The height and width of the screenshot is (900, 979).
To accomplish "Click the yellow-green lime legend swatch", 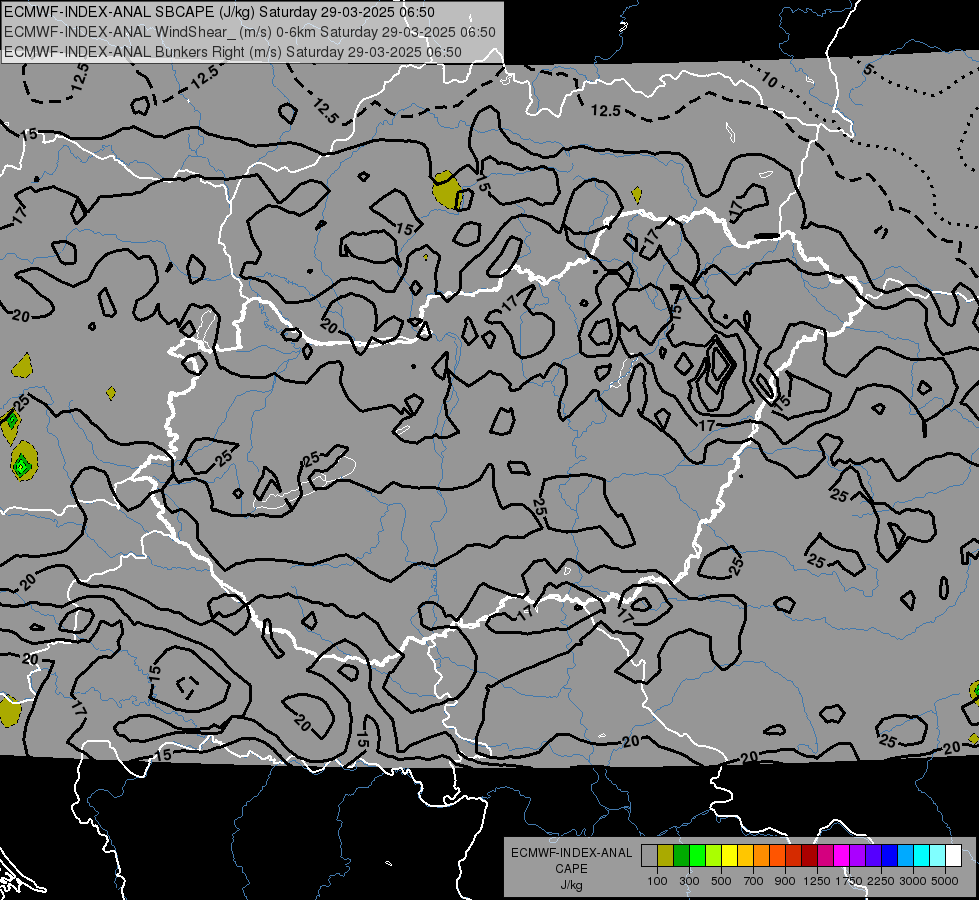I will [x=713, y=856].
